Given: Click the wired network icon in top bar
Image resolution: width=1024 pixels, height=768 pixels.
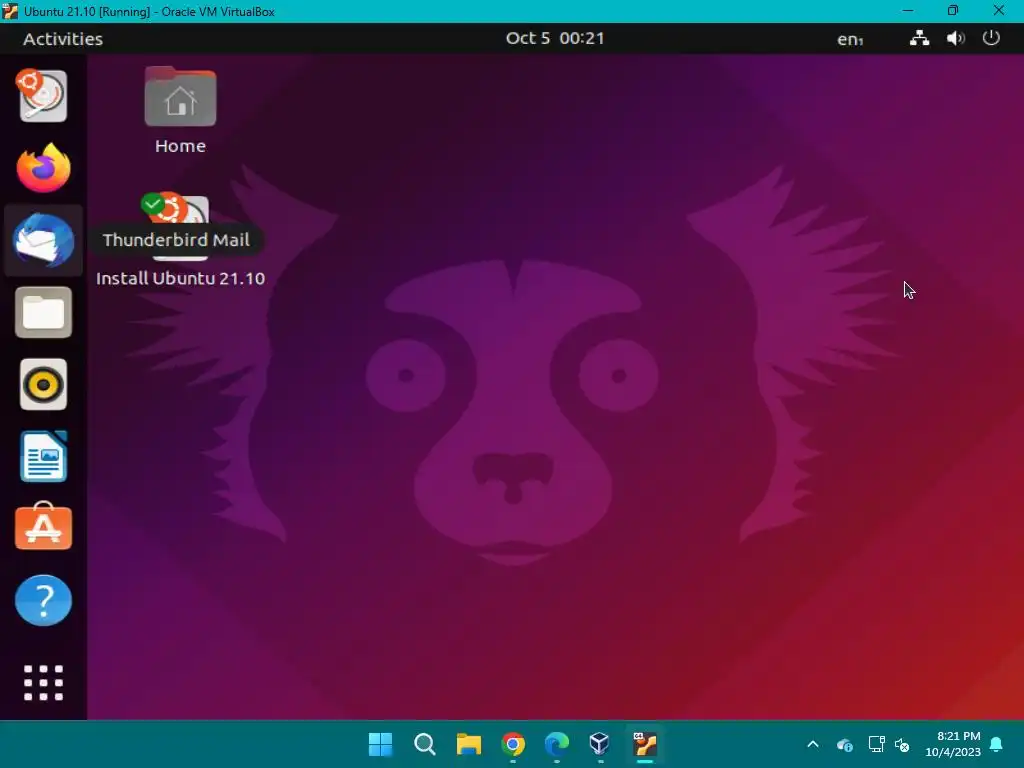Looking at the screenshot, I should click(920, 38).
